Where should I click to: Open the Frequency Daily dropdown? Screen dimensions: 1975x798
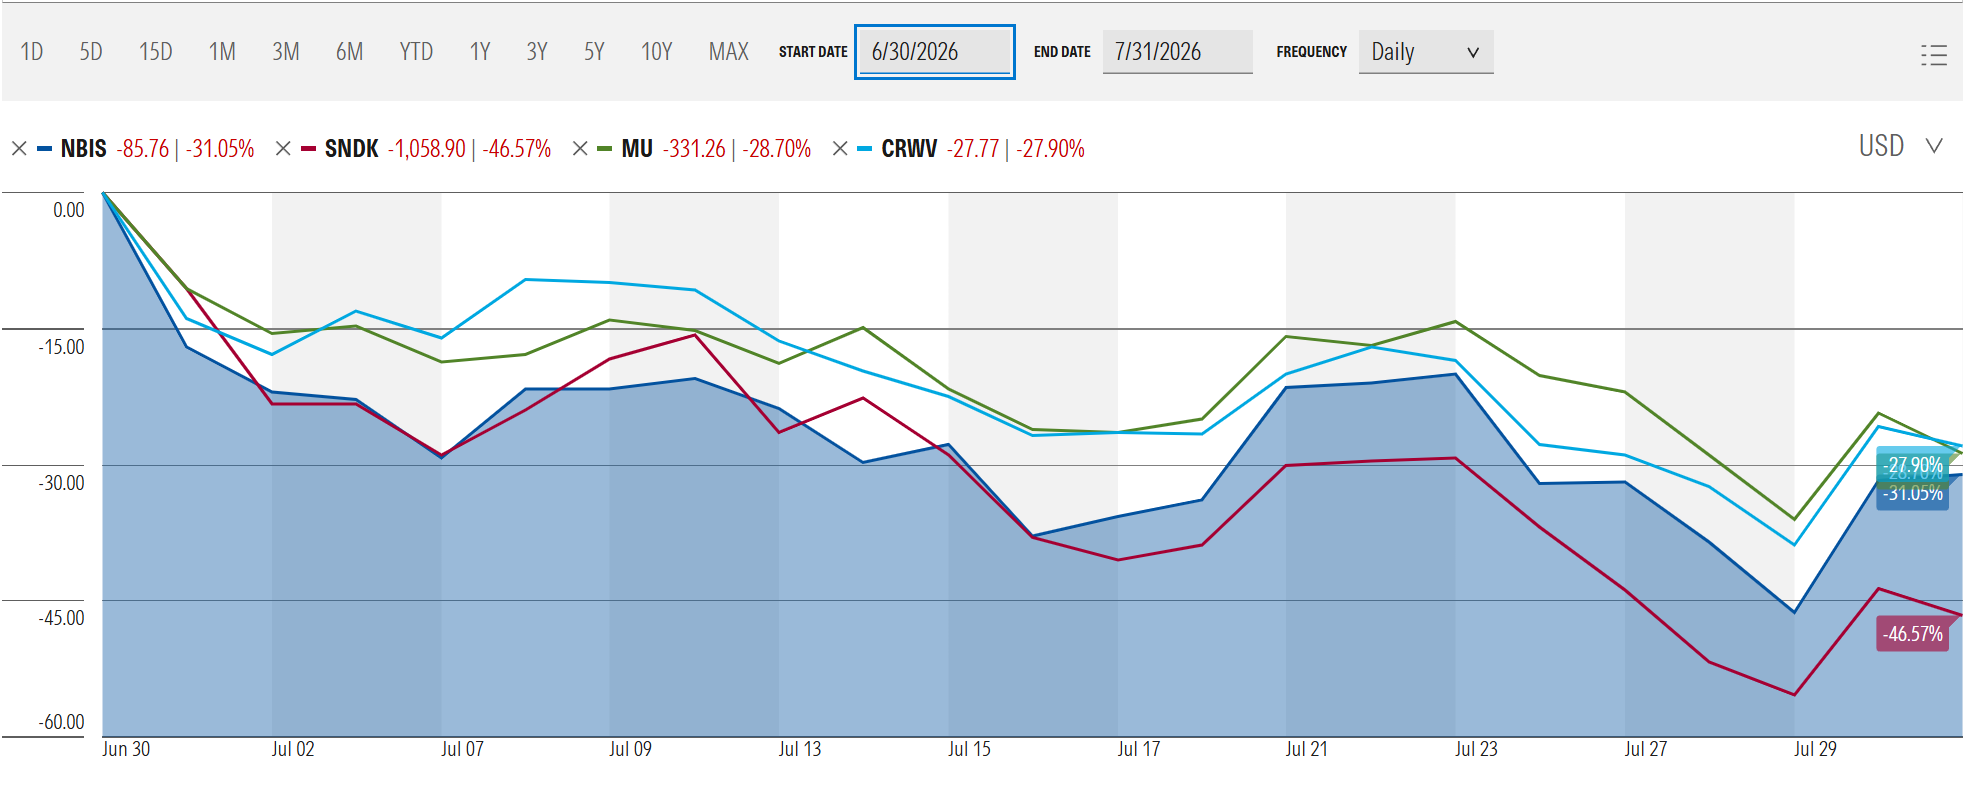pos(1426,52)
